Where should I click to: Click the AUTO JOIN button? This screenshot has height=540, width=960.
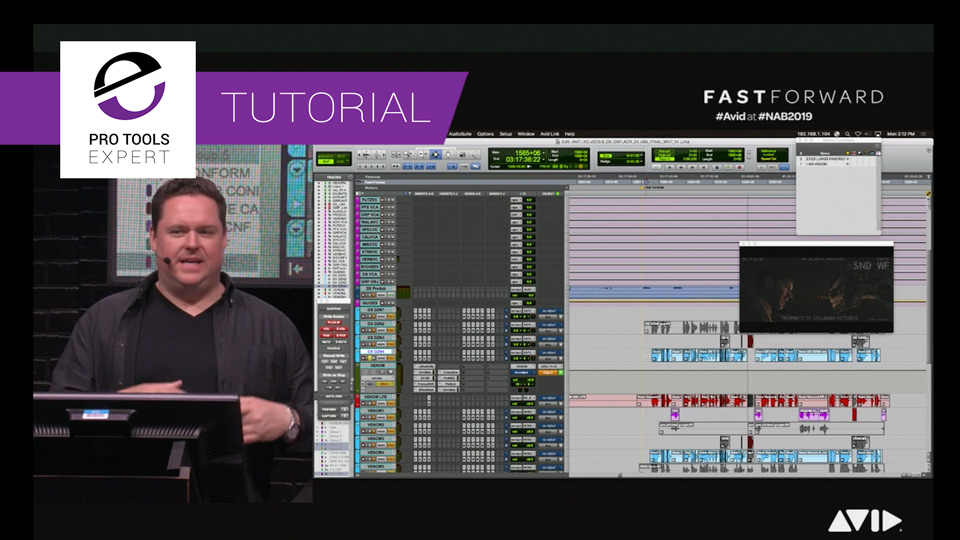pyautogui.click(x=334, y=396)
